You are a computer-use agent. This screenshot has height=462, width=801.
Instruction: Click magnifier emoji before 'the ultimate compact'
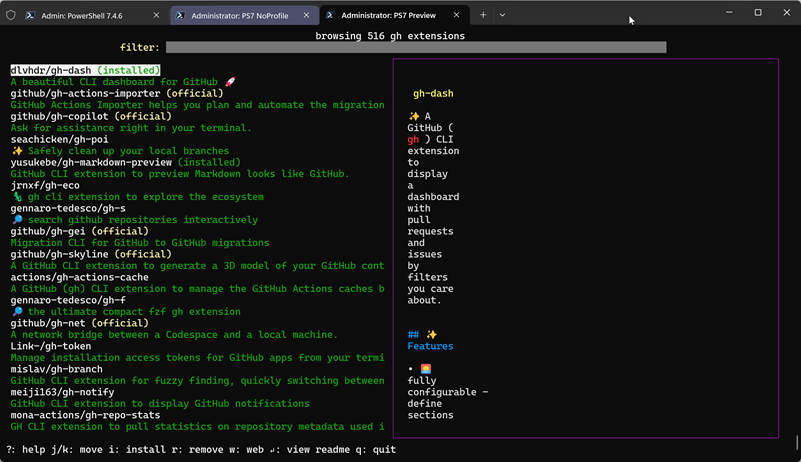click(x=17, y=312)
